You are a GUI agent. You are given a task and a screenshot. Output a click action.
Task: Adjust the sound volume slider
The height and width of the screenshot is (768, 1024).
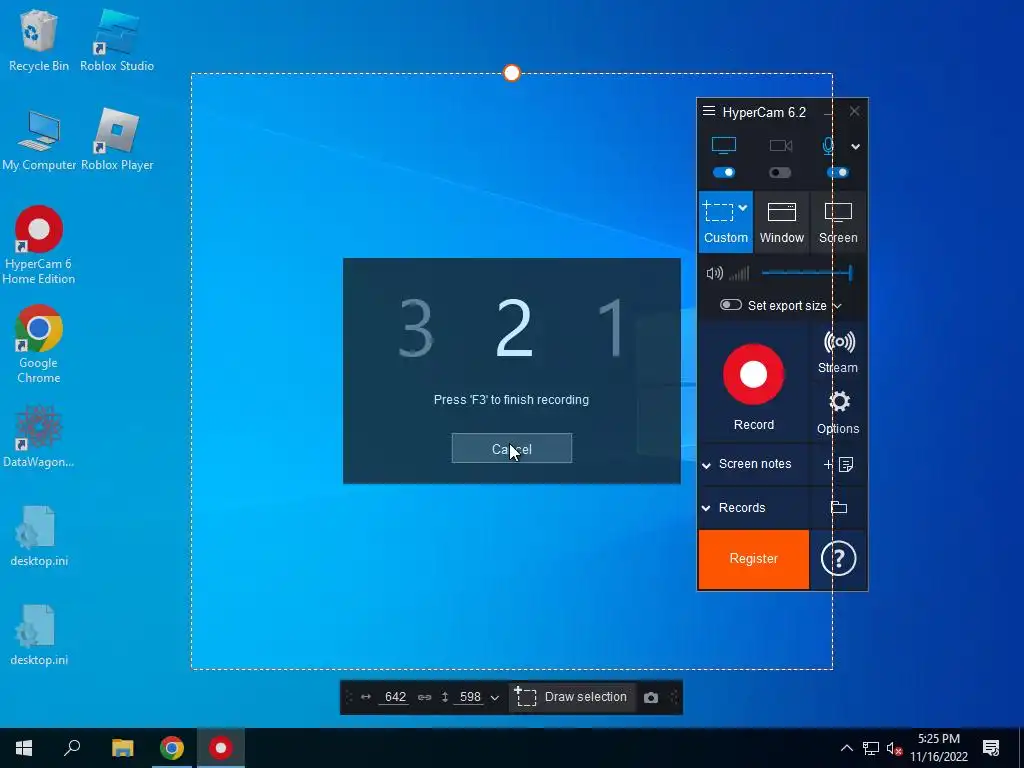click(x=807, y=273)
